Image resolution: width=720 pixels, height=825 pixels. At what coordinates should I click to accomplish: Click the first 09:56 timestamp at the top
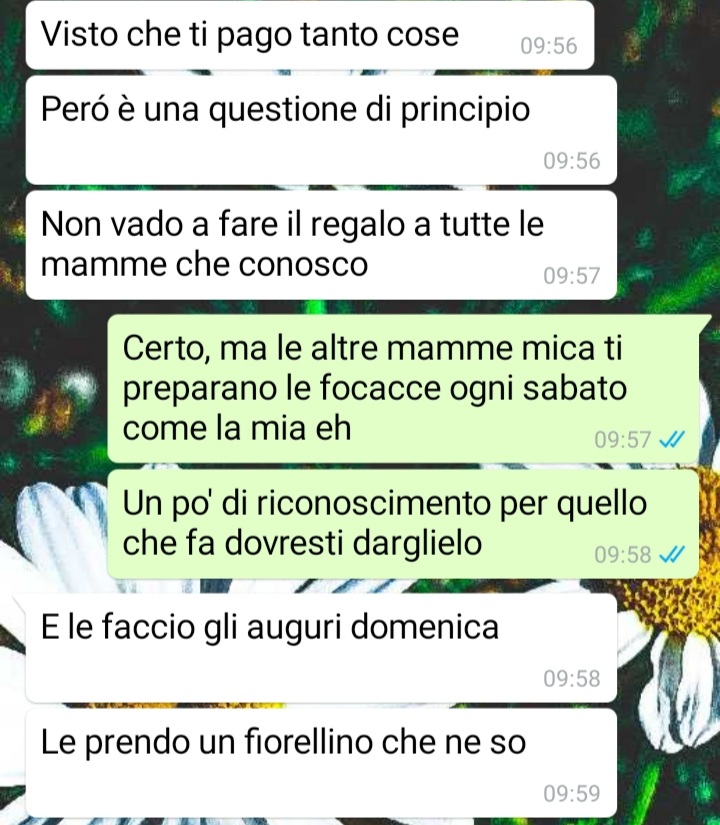[549, 46]
